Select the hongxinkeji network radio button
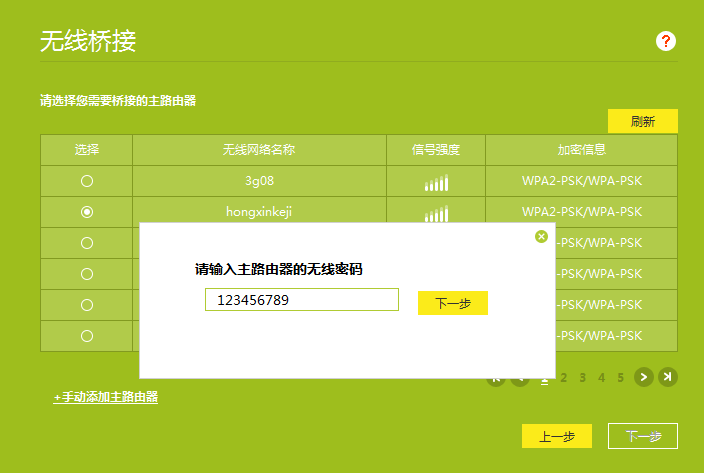 click(87, 212)
